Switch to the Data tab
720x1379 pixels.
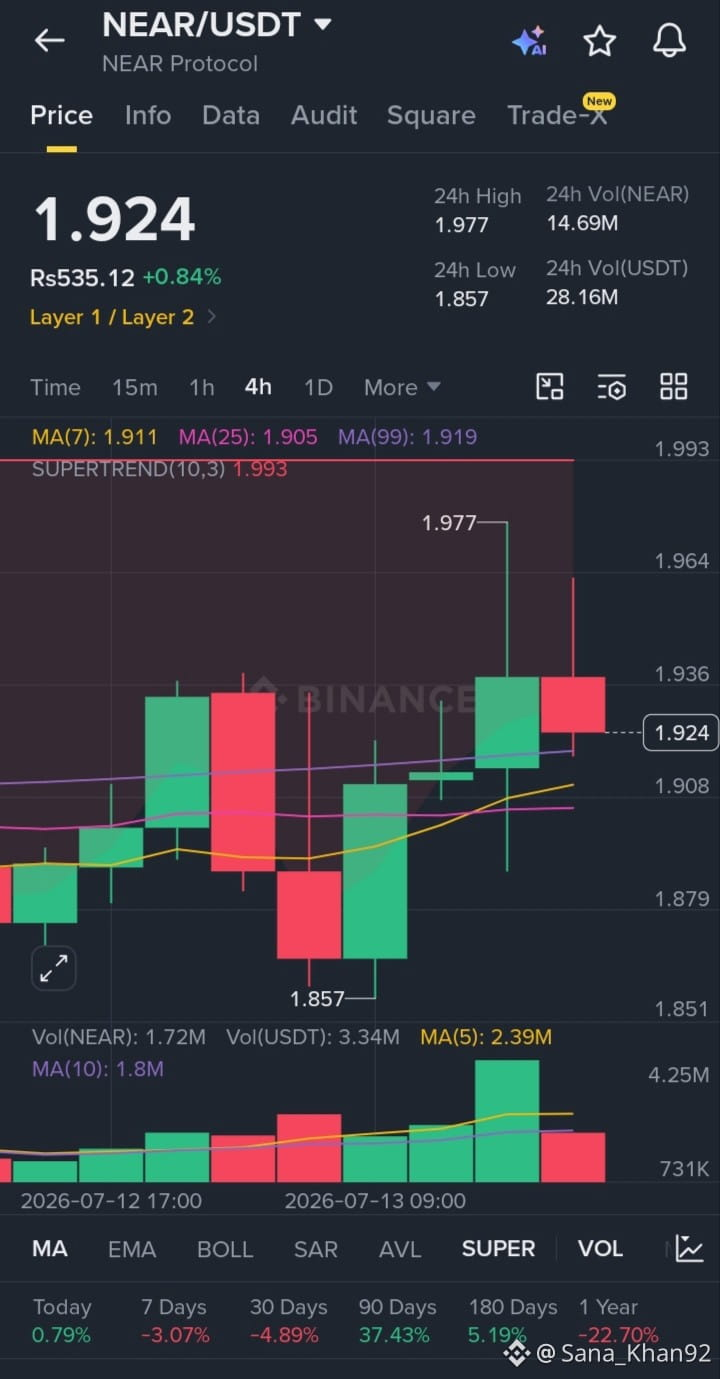click(231, 115)
